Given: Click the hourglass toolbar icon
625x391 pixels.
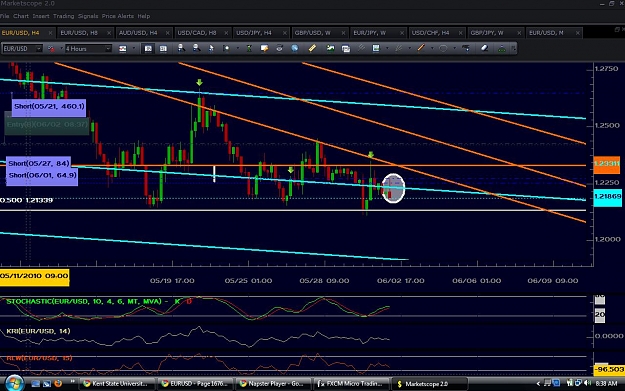Looking at the screenshot, I should tap(249, 49).
